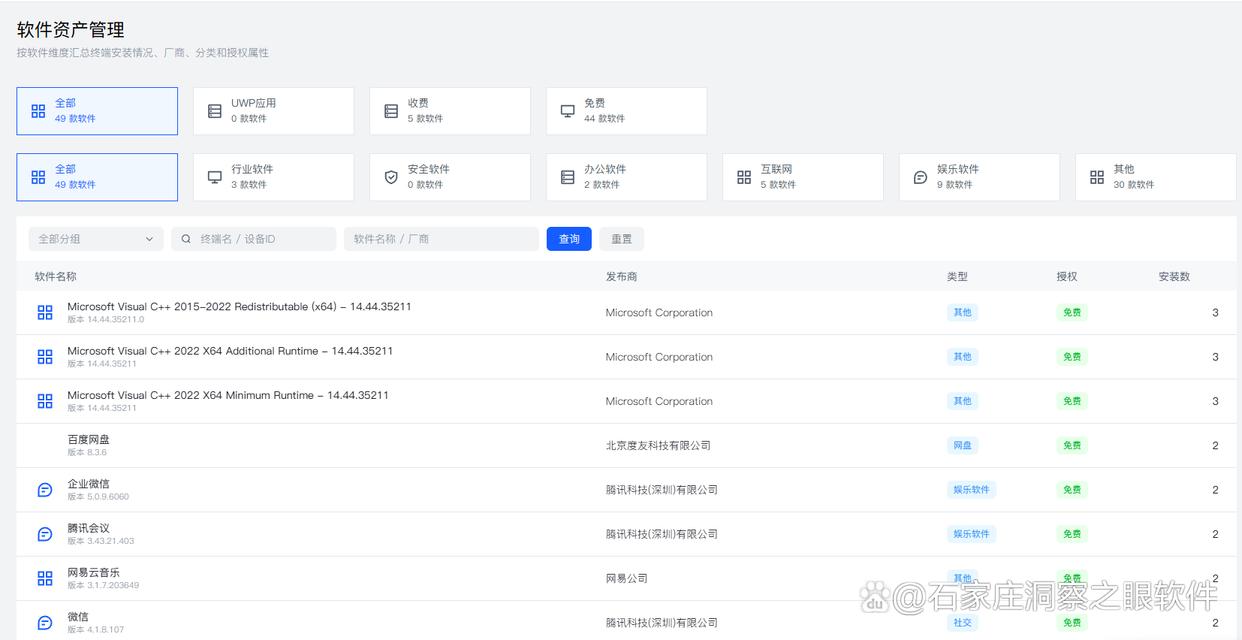1242x640 pixels.
Task: Click the 发布商 column header
Action: (621, 276)
